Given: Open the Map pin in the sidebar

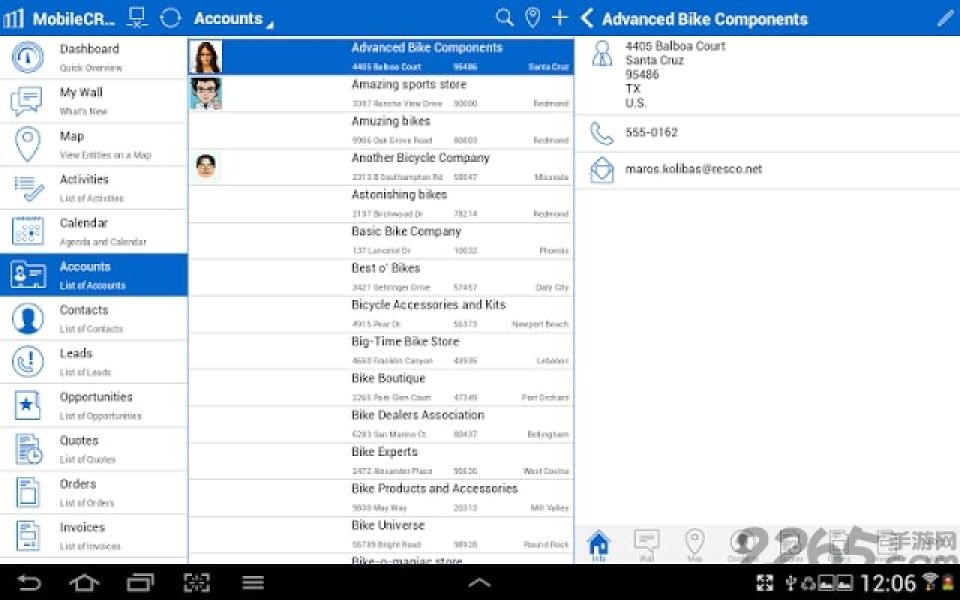Looking at the screenshot, I should click(28, 144).
